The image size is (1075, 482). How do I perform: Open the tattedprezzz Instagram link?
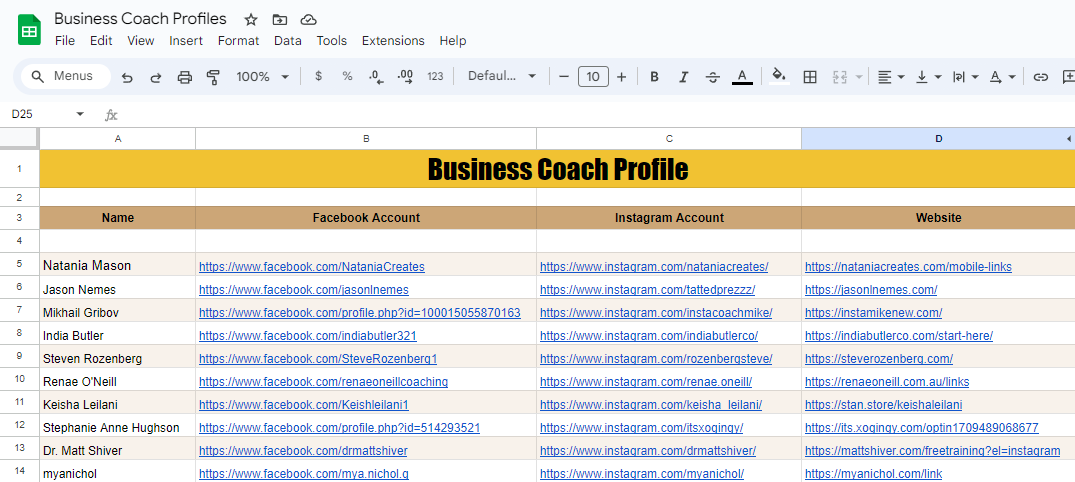click(x=648, y=289)
